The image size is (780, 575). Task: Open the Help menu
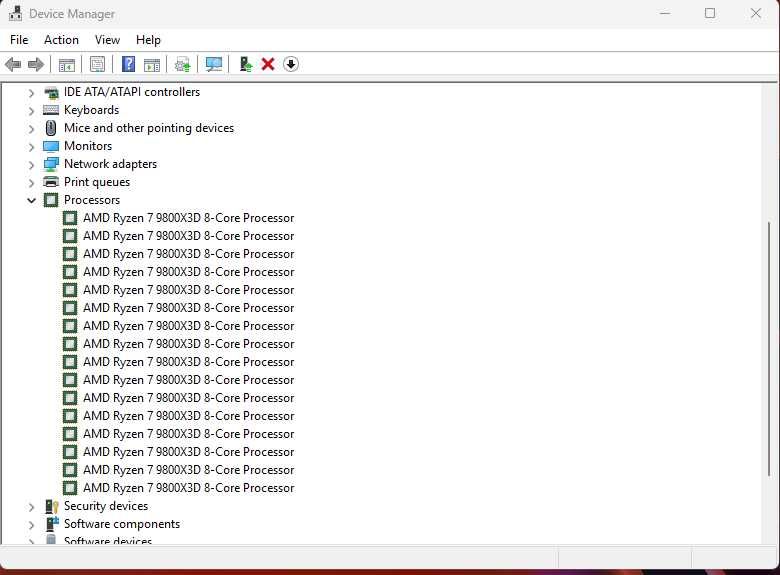click(x=148, y=40)
